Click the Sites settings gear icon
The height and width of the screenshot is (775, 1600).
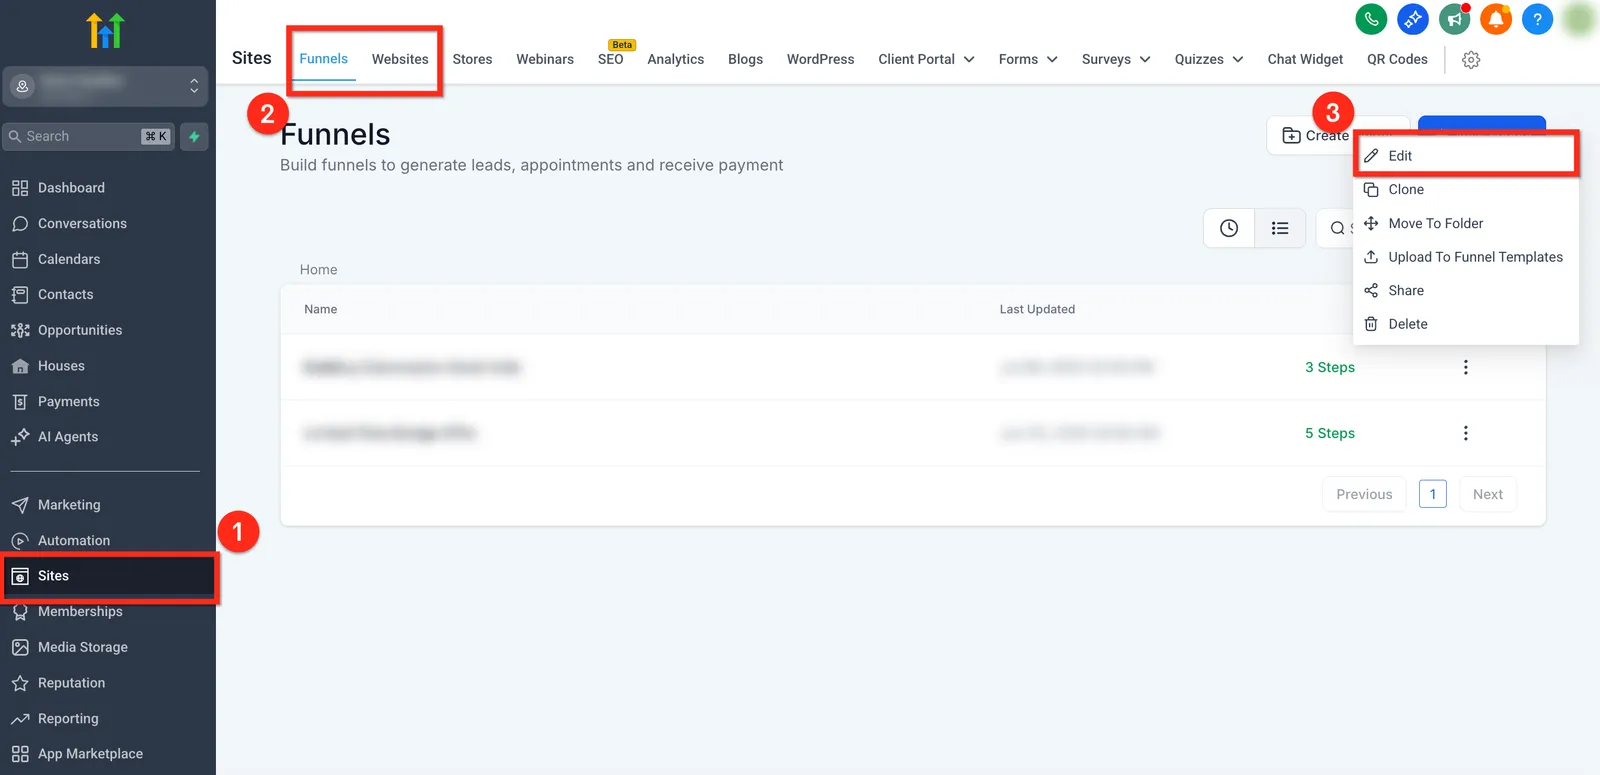1471,60
